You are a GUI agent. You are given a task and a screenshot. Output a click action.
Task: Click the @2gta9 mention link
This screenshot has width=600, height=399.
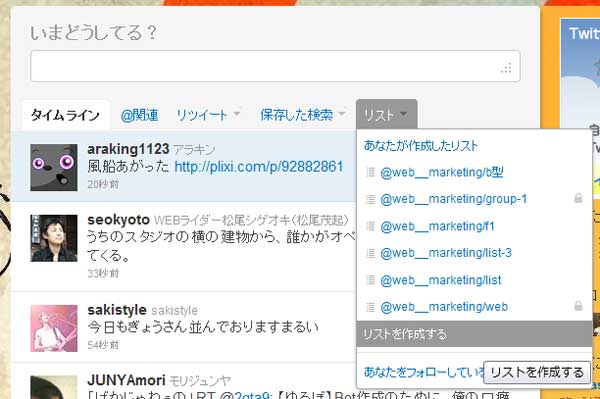click(x=246, y=396)
